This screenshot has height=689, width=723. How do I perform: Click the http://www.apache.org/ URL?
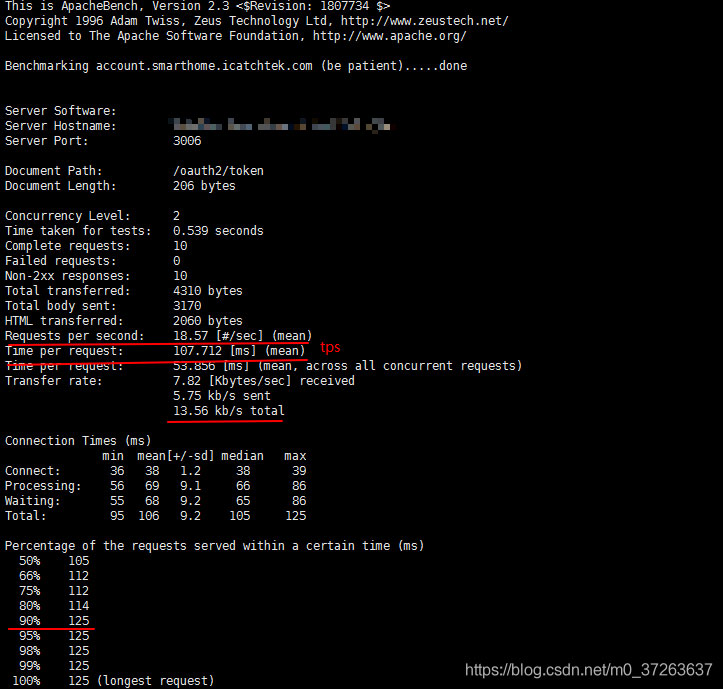389,36
